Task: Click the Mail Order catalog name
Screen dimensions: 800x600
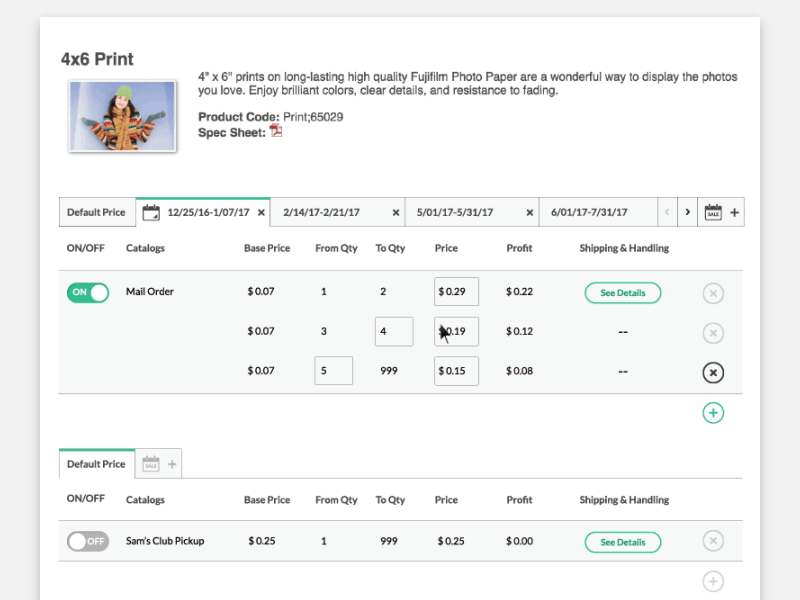Action: (x=149, y=291)
